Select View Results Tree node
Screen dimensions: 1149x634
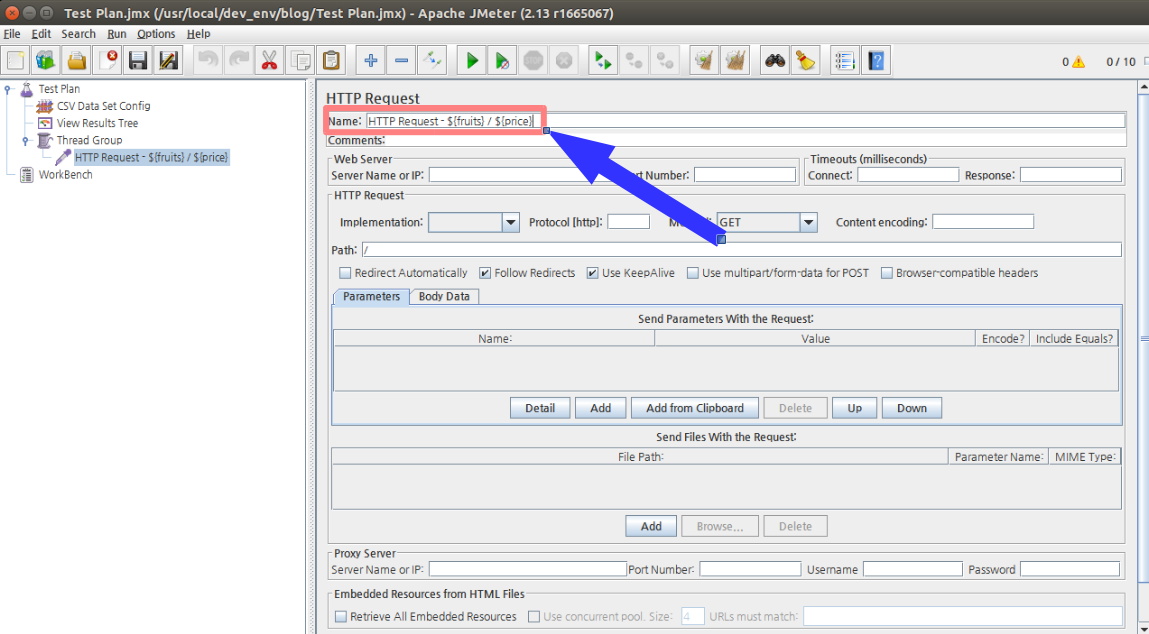[x=97, y=123]
